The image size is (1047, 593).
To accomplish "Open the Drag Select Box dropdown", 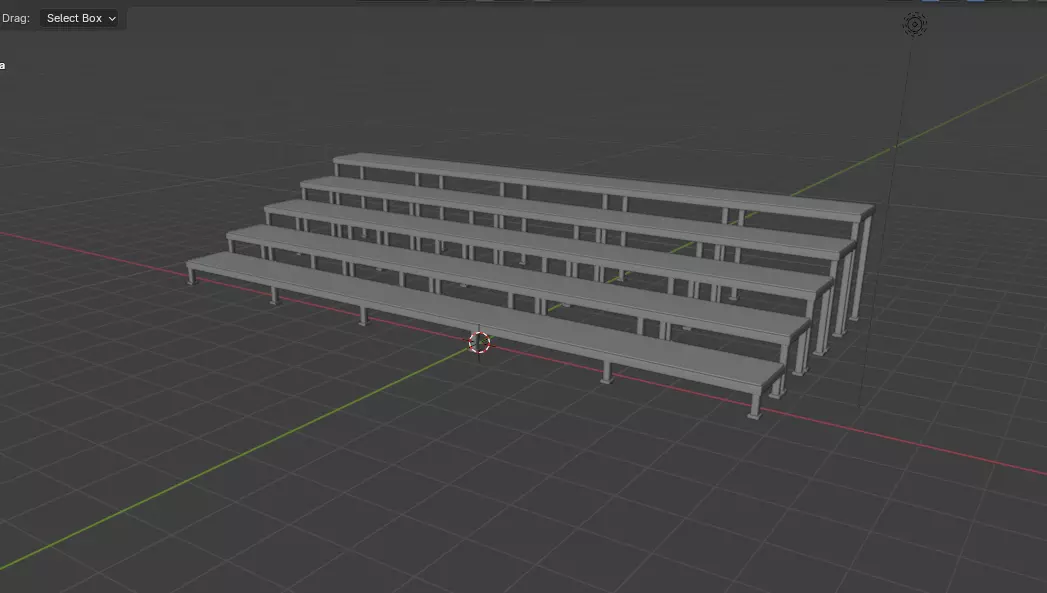I will coord(80,18).
